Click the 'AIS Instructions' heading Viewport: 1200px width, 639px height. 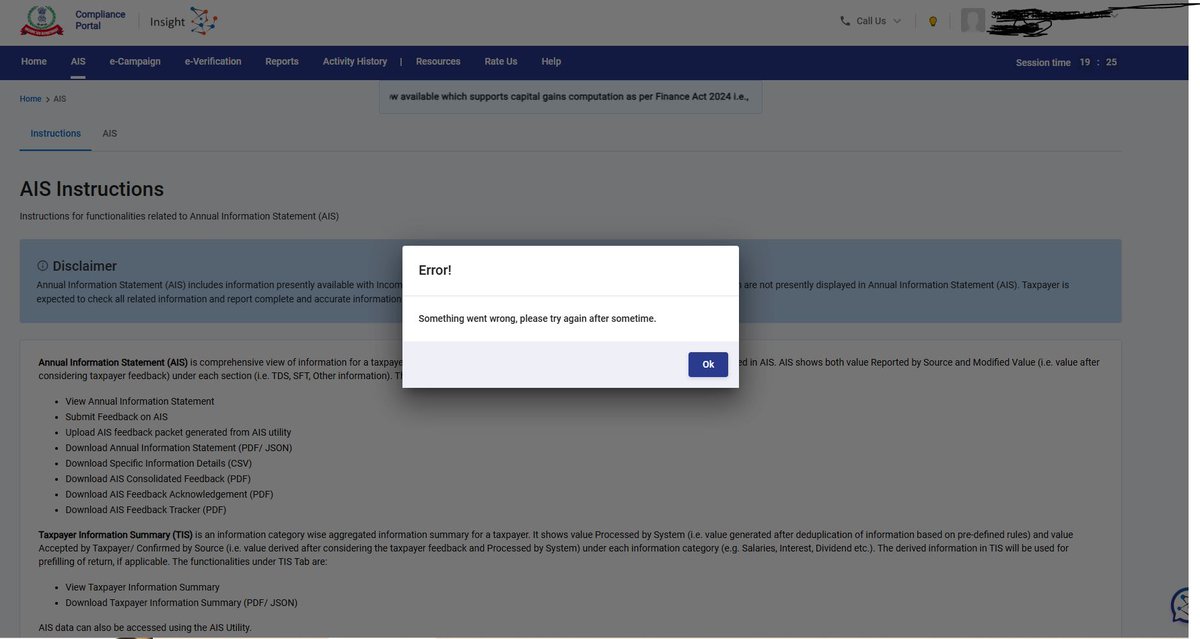tap(92, 189)
